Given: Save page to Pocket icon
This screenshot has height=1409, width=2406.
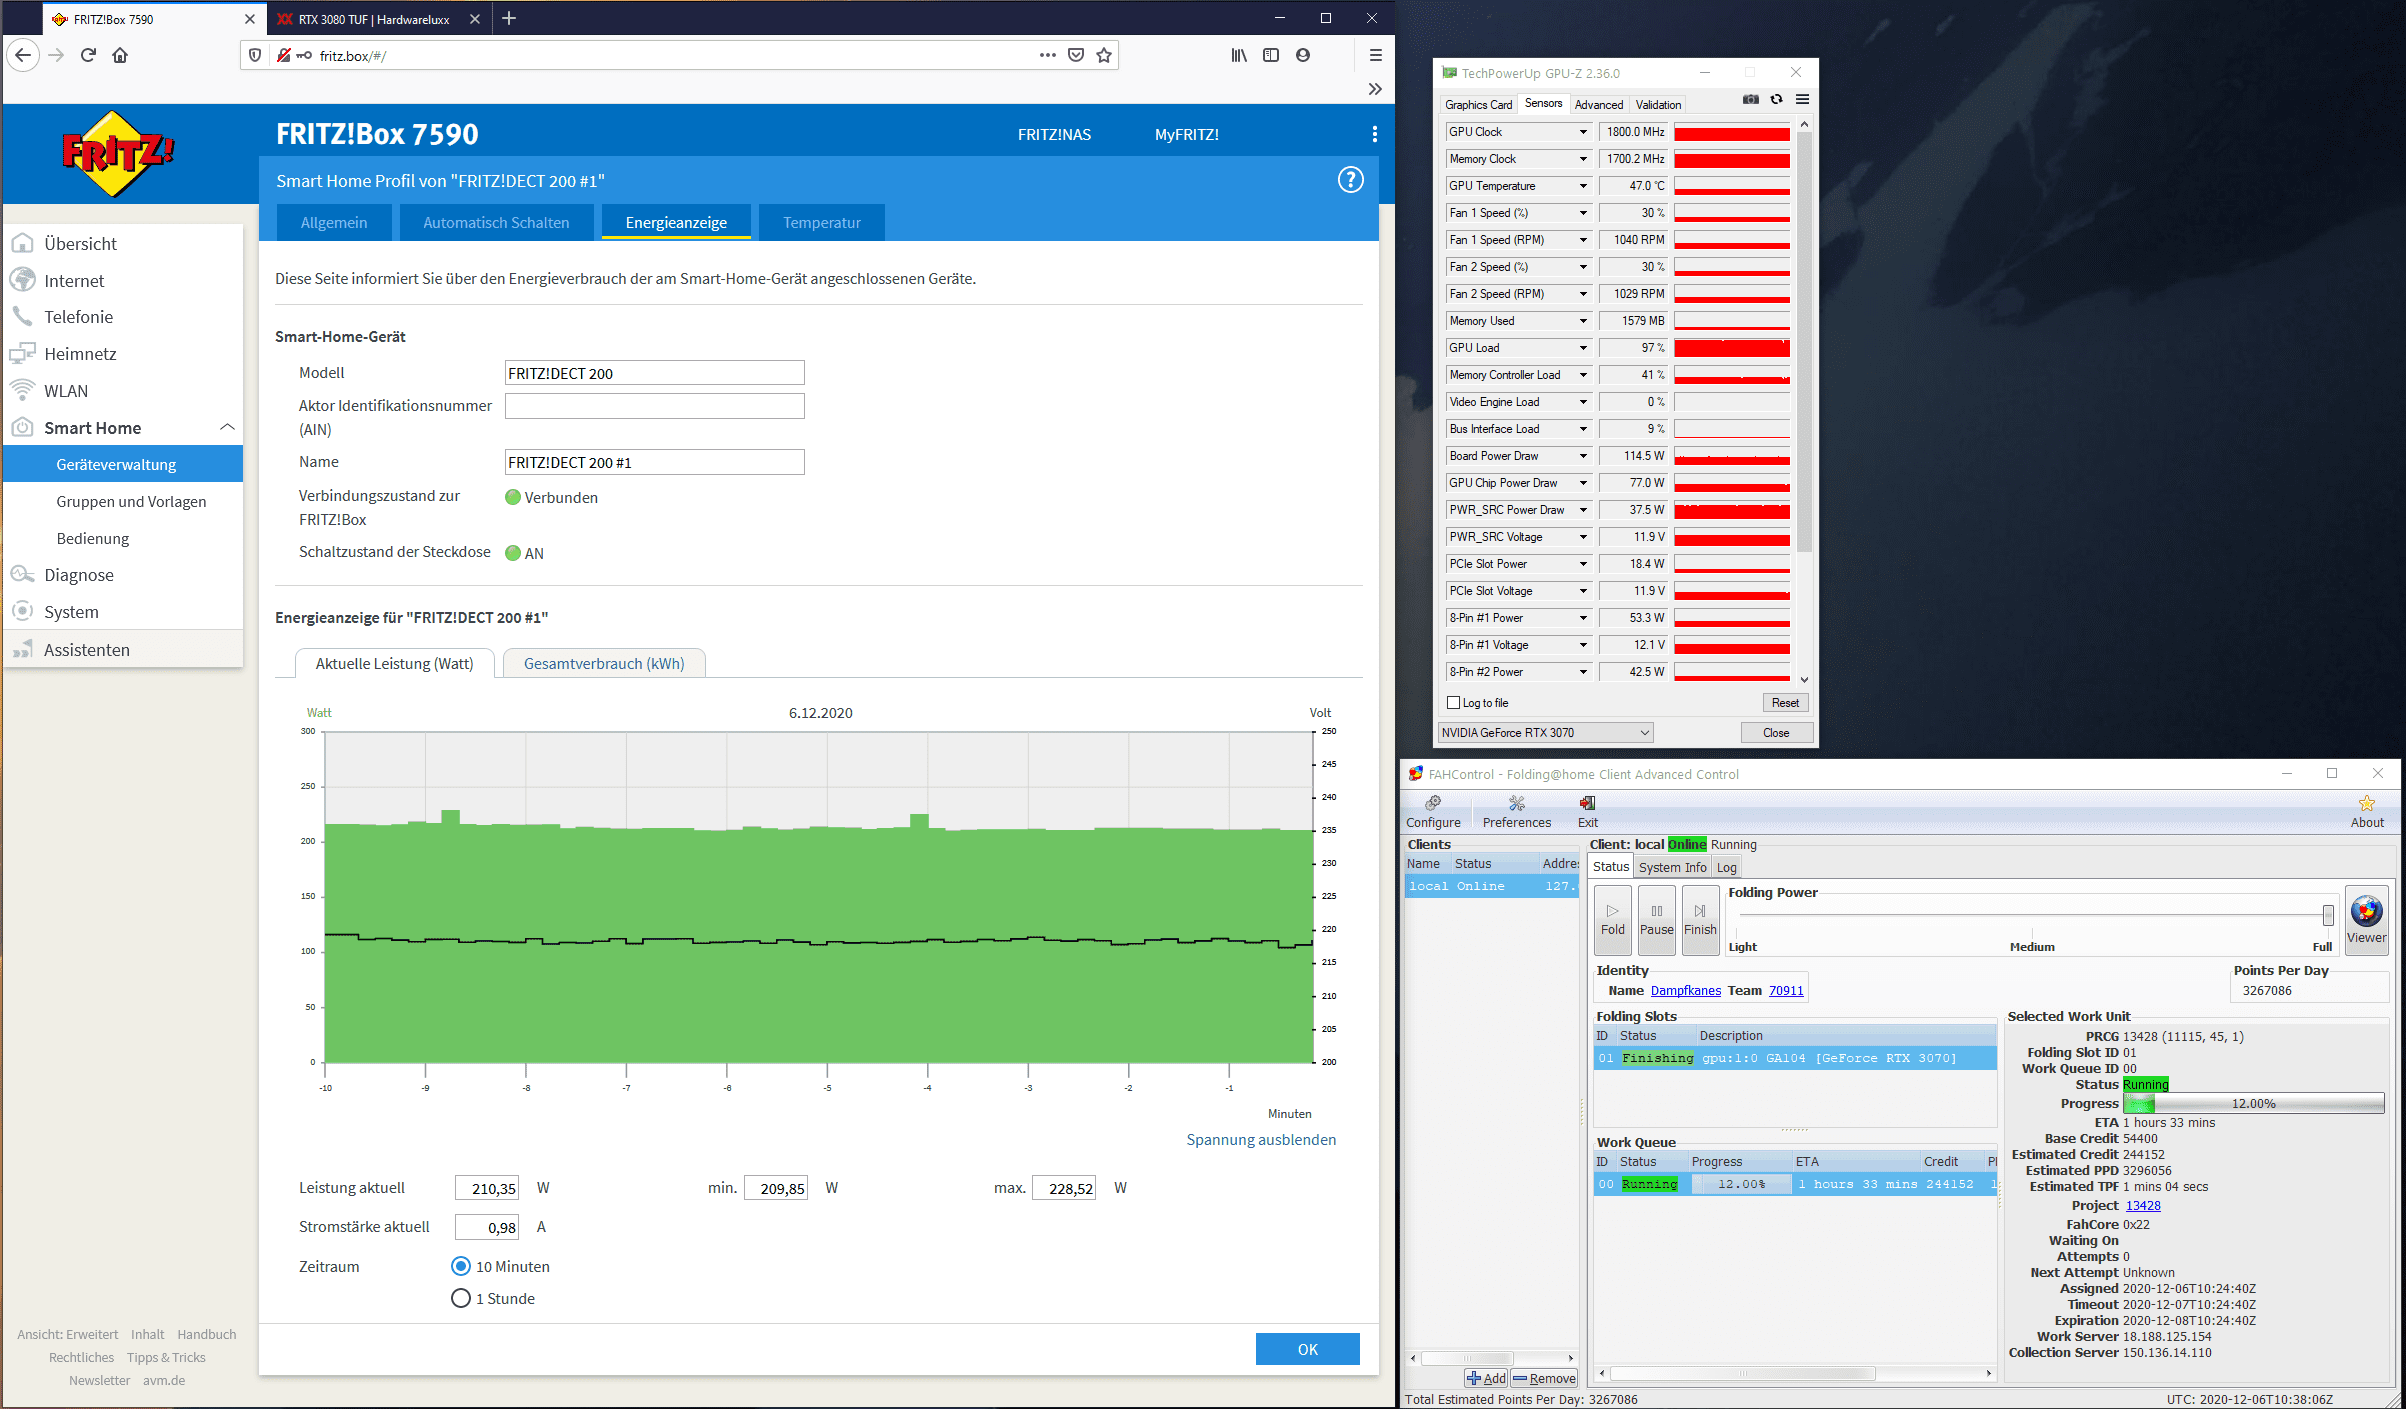Looking at the screenshot, I should pos(1076,55).
